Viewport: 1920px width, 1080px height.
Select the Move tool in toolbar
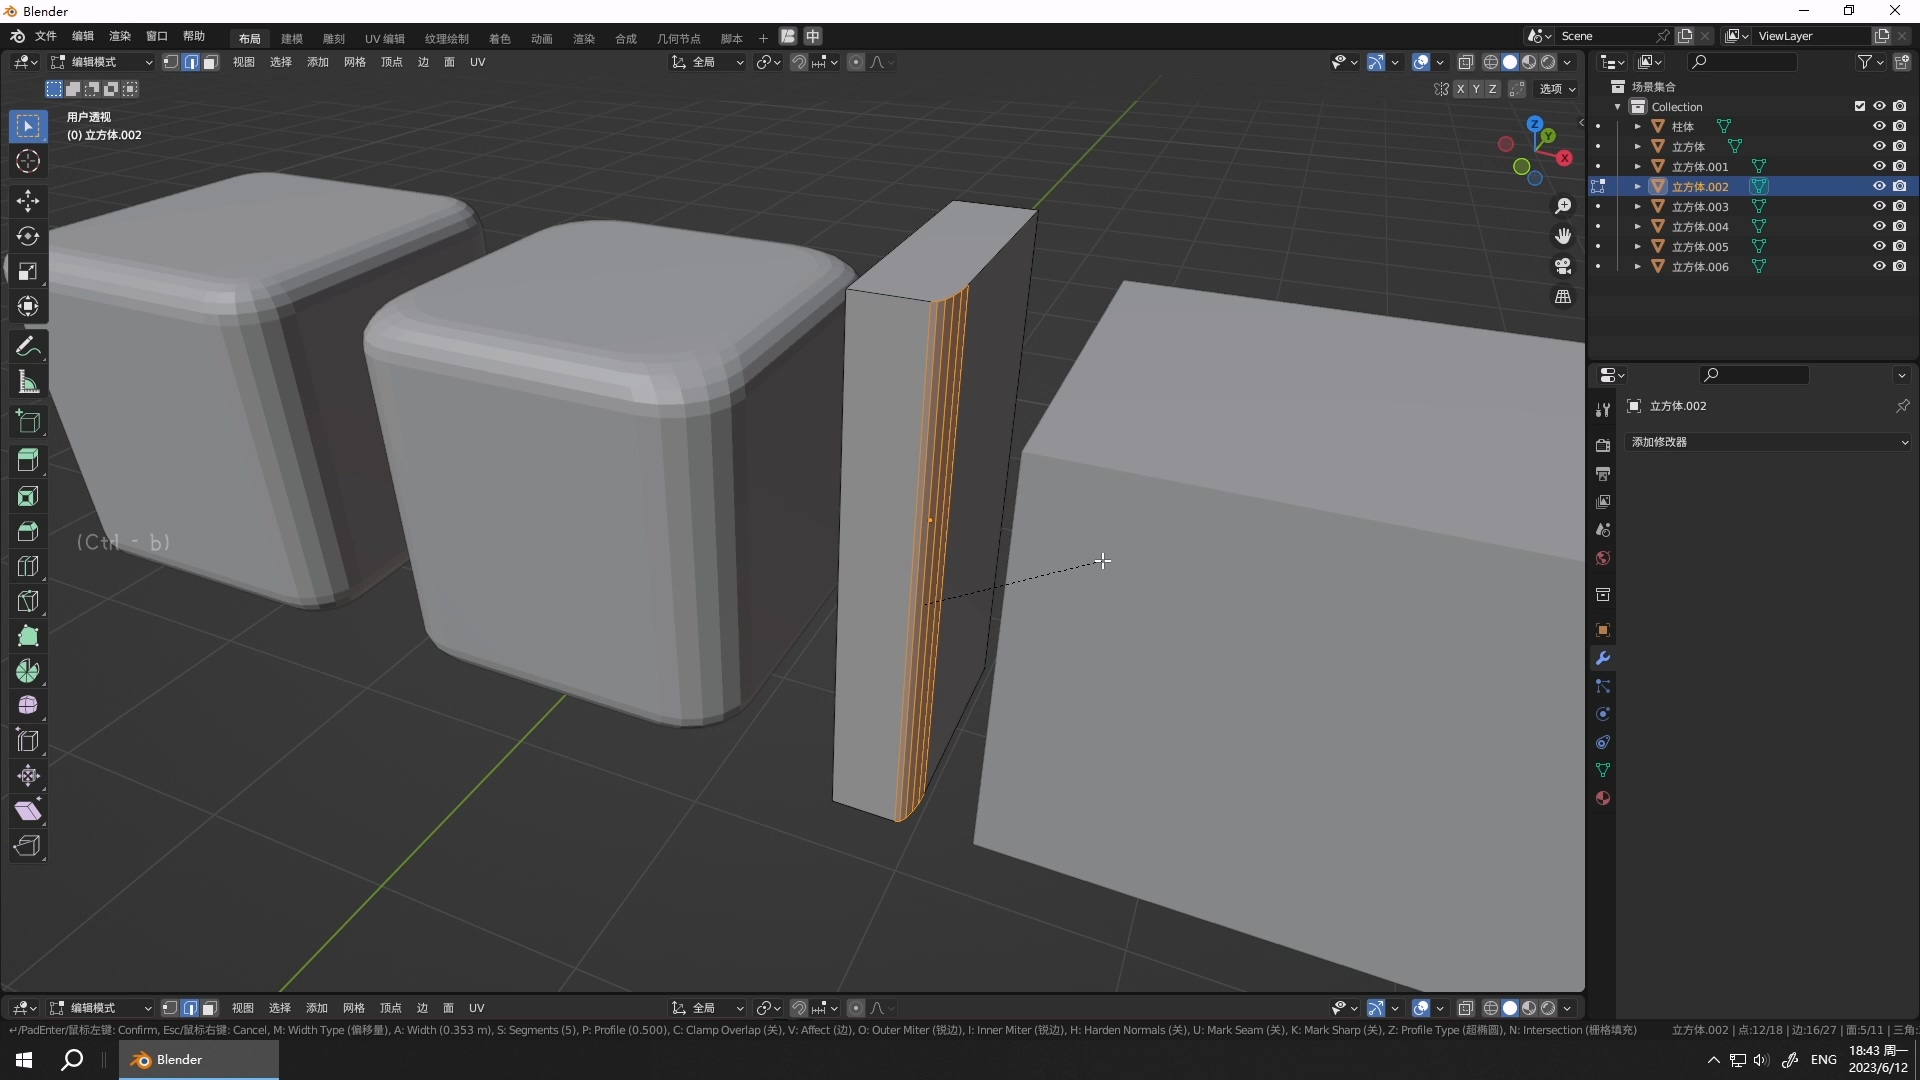pyautogui.click(x=28, y=201)
